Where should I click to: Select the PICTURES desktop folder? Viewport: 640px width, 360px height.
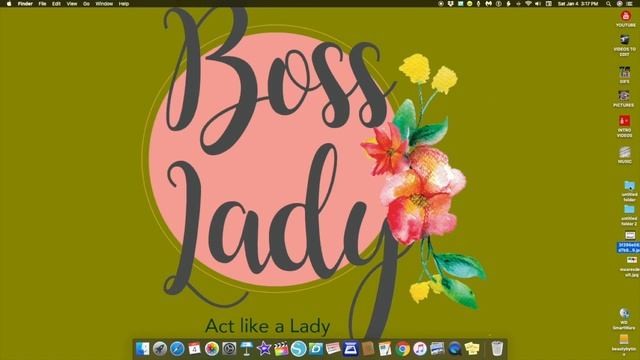(624, 99)
